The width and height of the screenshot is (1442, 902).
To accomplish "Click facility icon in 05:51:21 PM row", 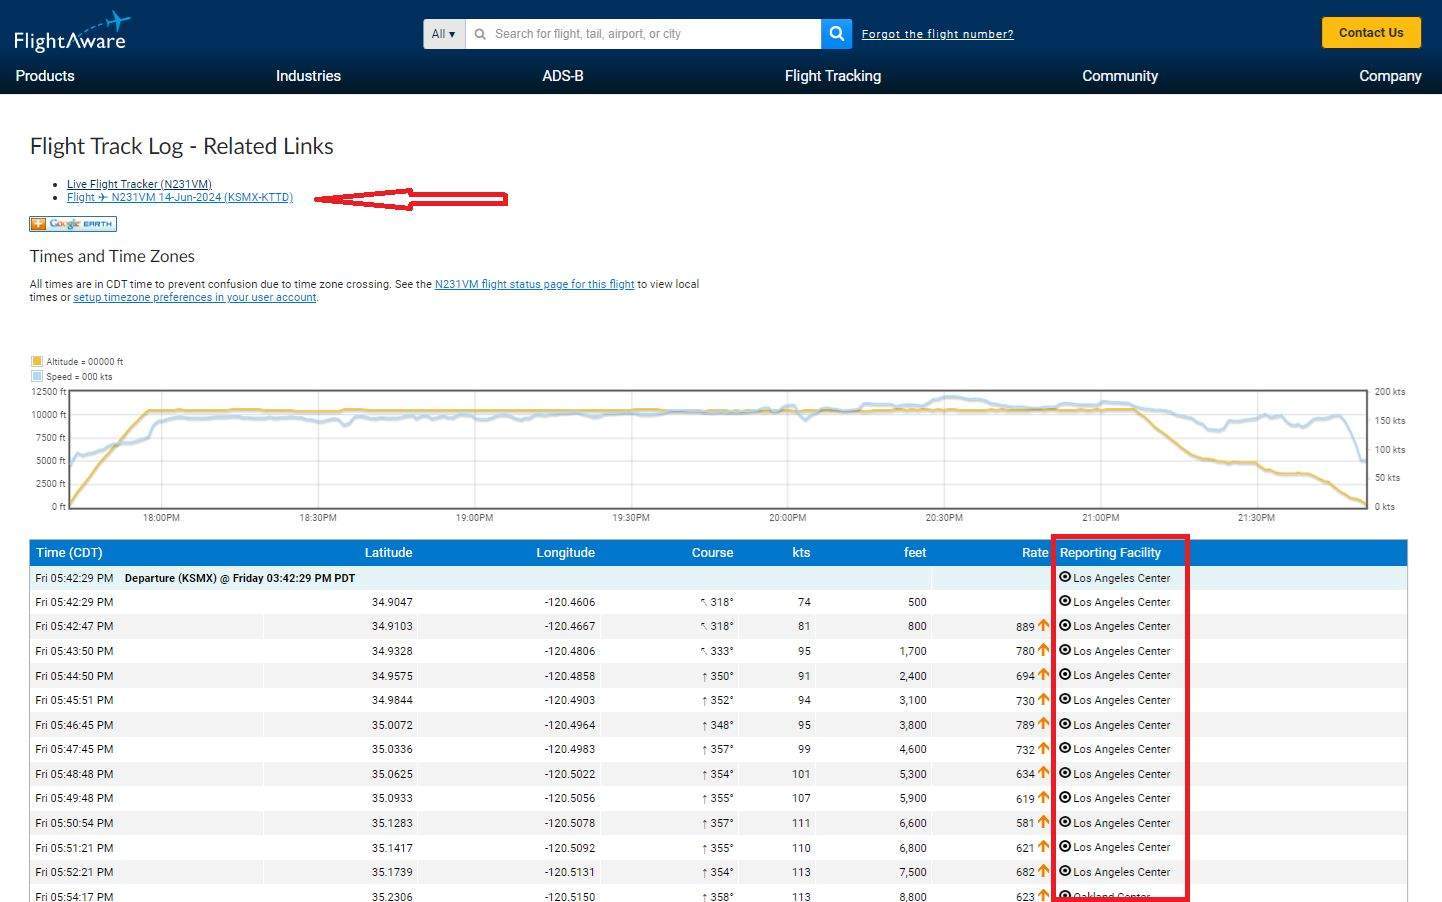I will point(1065,846).
